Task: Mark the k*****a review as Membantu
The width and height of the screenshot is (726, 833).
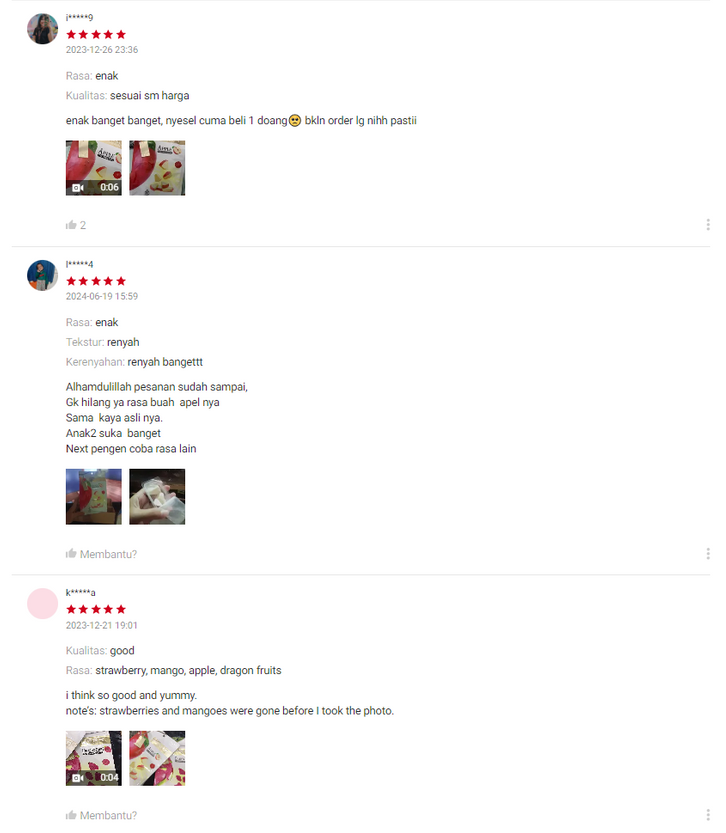Action: (101, 815)
